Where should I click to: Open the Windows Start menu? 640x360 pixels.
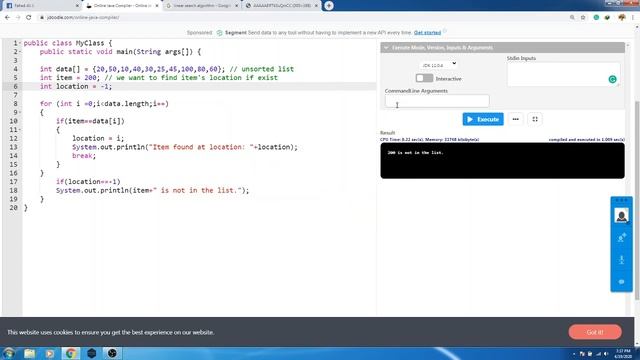[x=9, y=353]
